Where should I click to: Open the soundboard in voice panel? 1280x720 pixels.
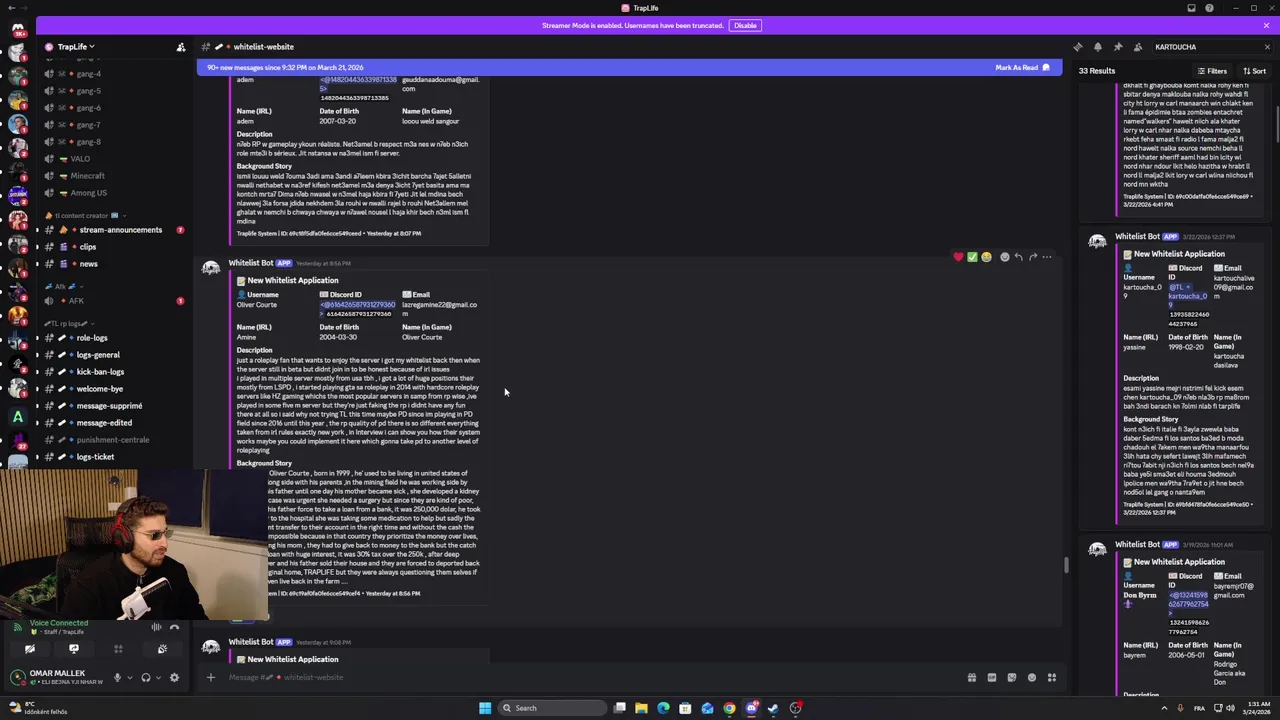point(162,649)
